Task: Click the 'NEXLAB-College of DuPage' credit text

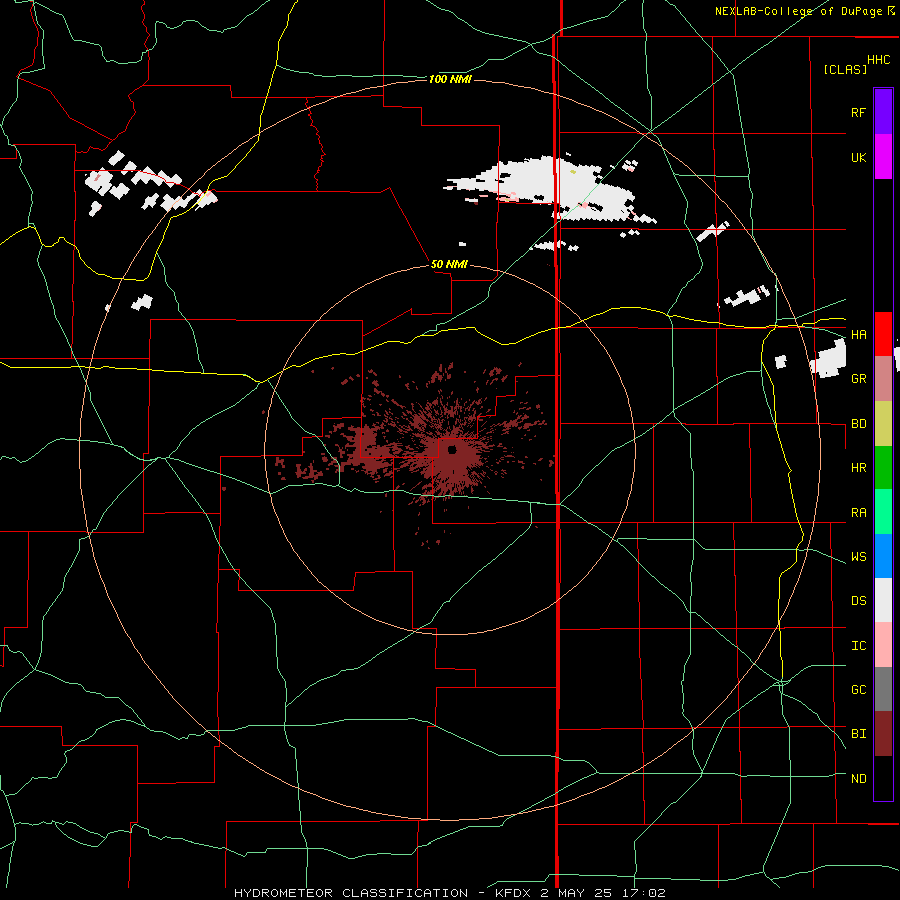Action: pos(801,11)
